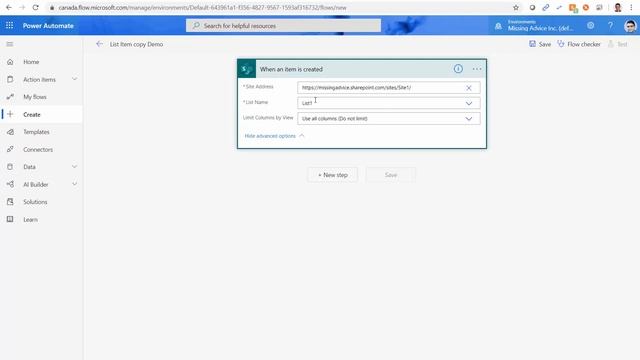The width and height of the screenshot is (640, 360).
Task: Bookmark this page with star icon
Action: click(516, 7)
